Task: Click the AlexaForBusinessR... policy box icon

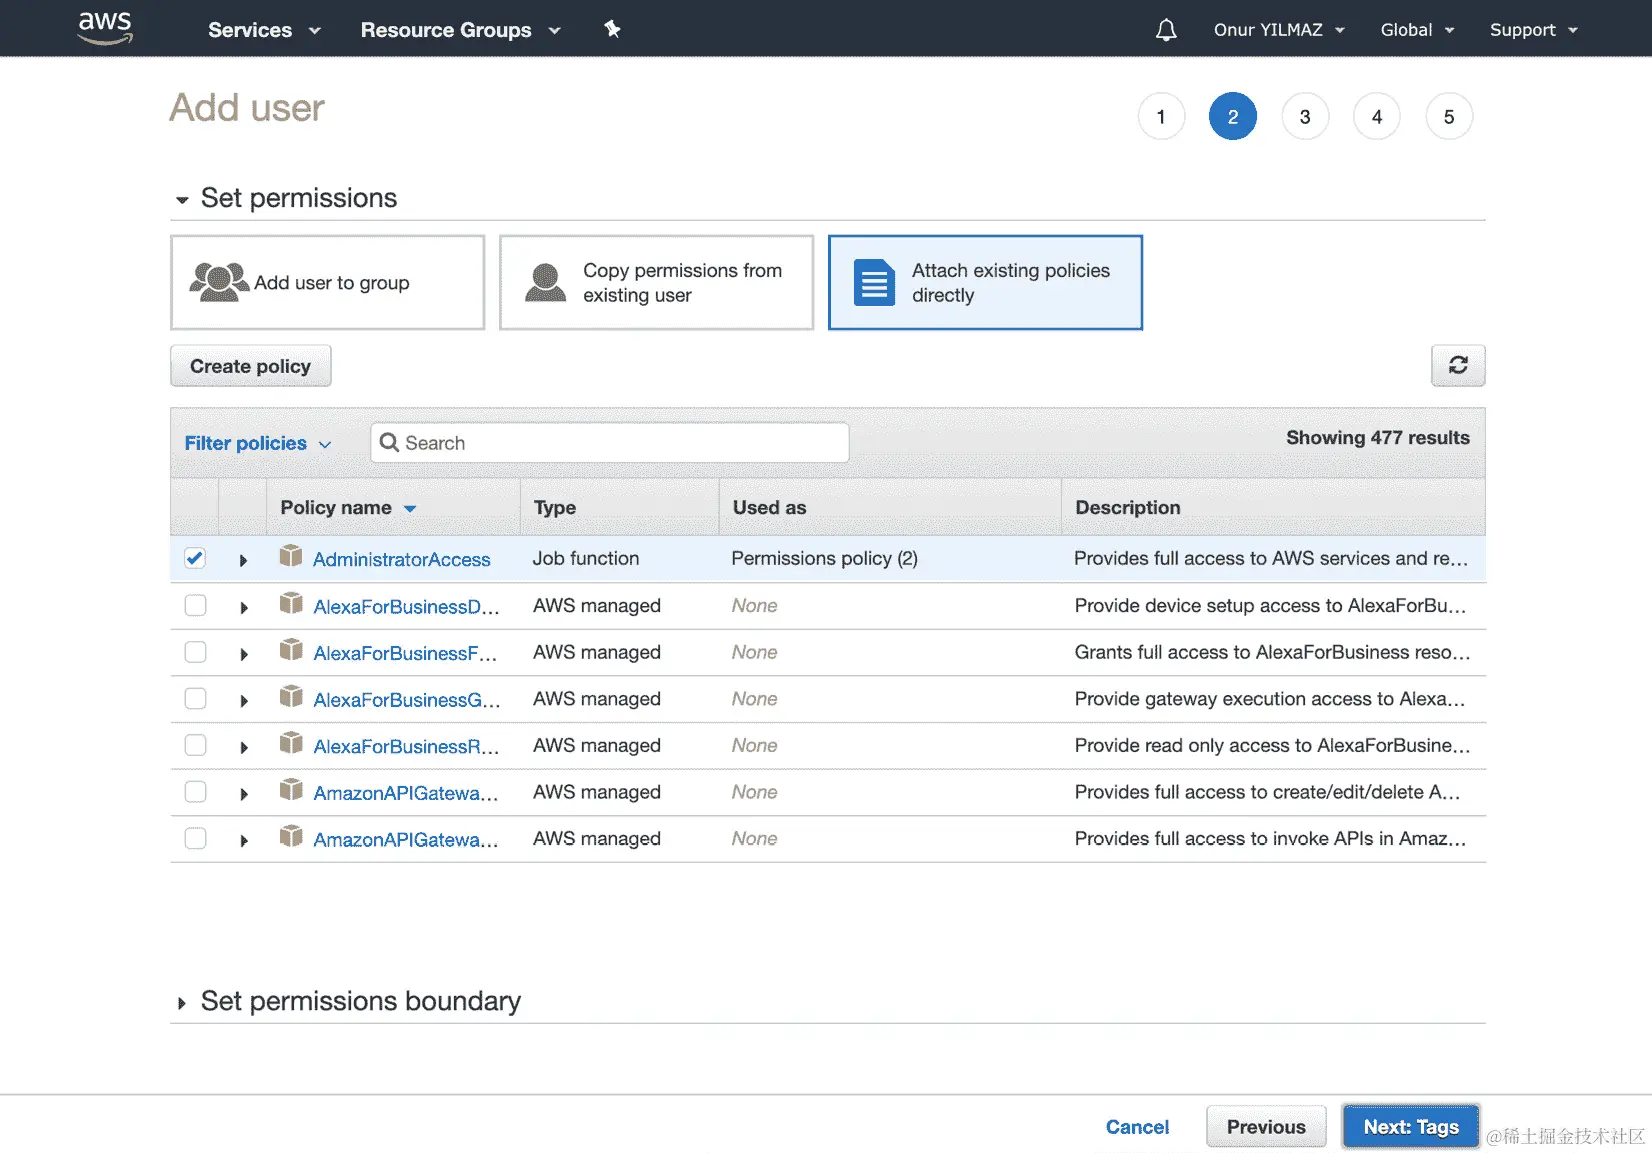Action: pyautogui.click(x=291, y=743)
